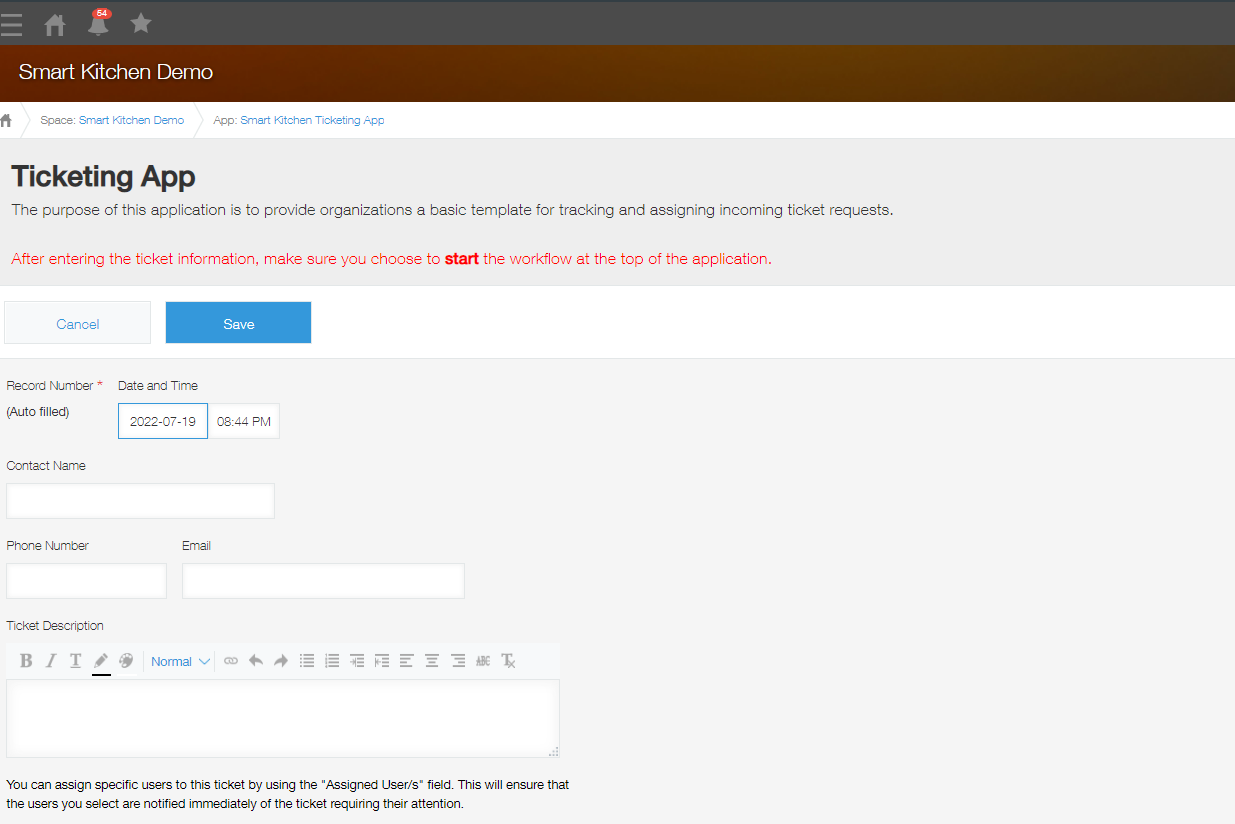Open the favorites star icon
The height and width of the screenshot is (824, 1235).
pyautogui.click(x=141, y=23)
